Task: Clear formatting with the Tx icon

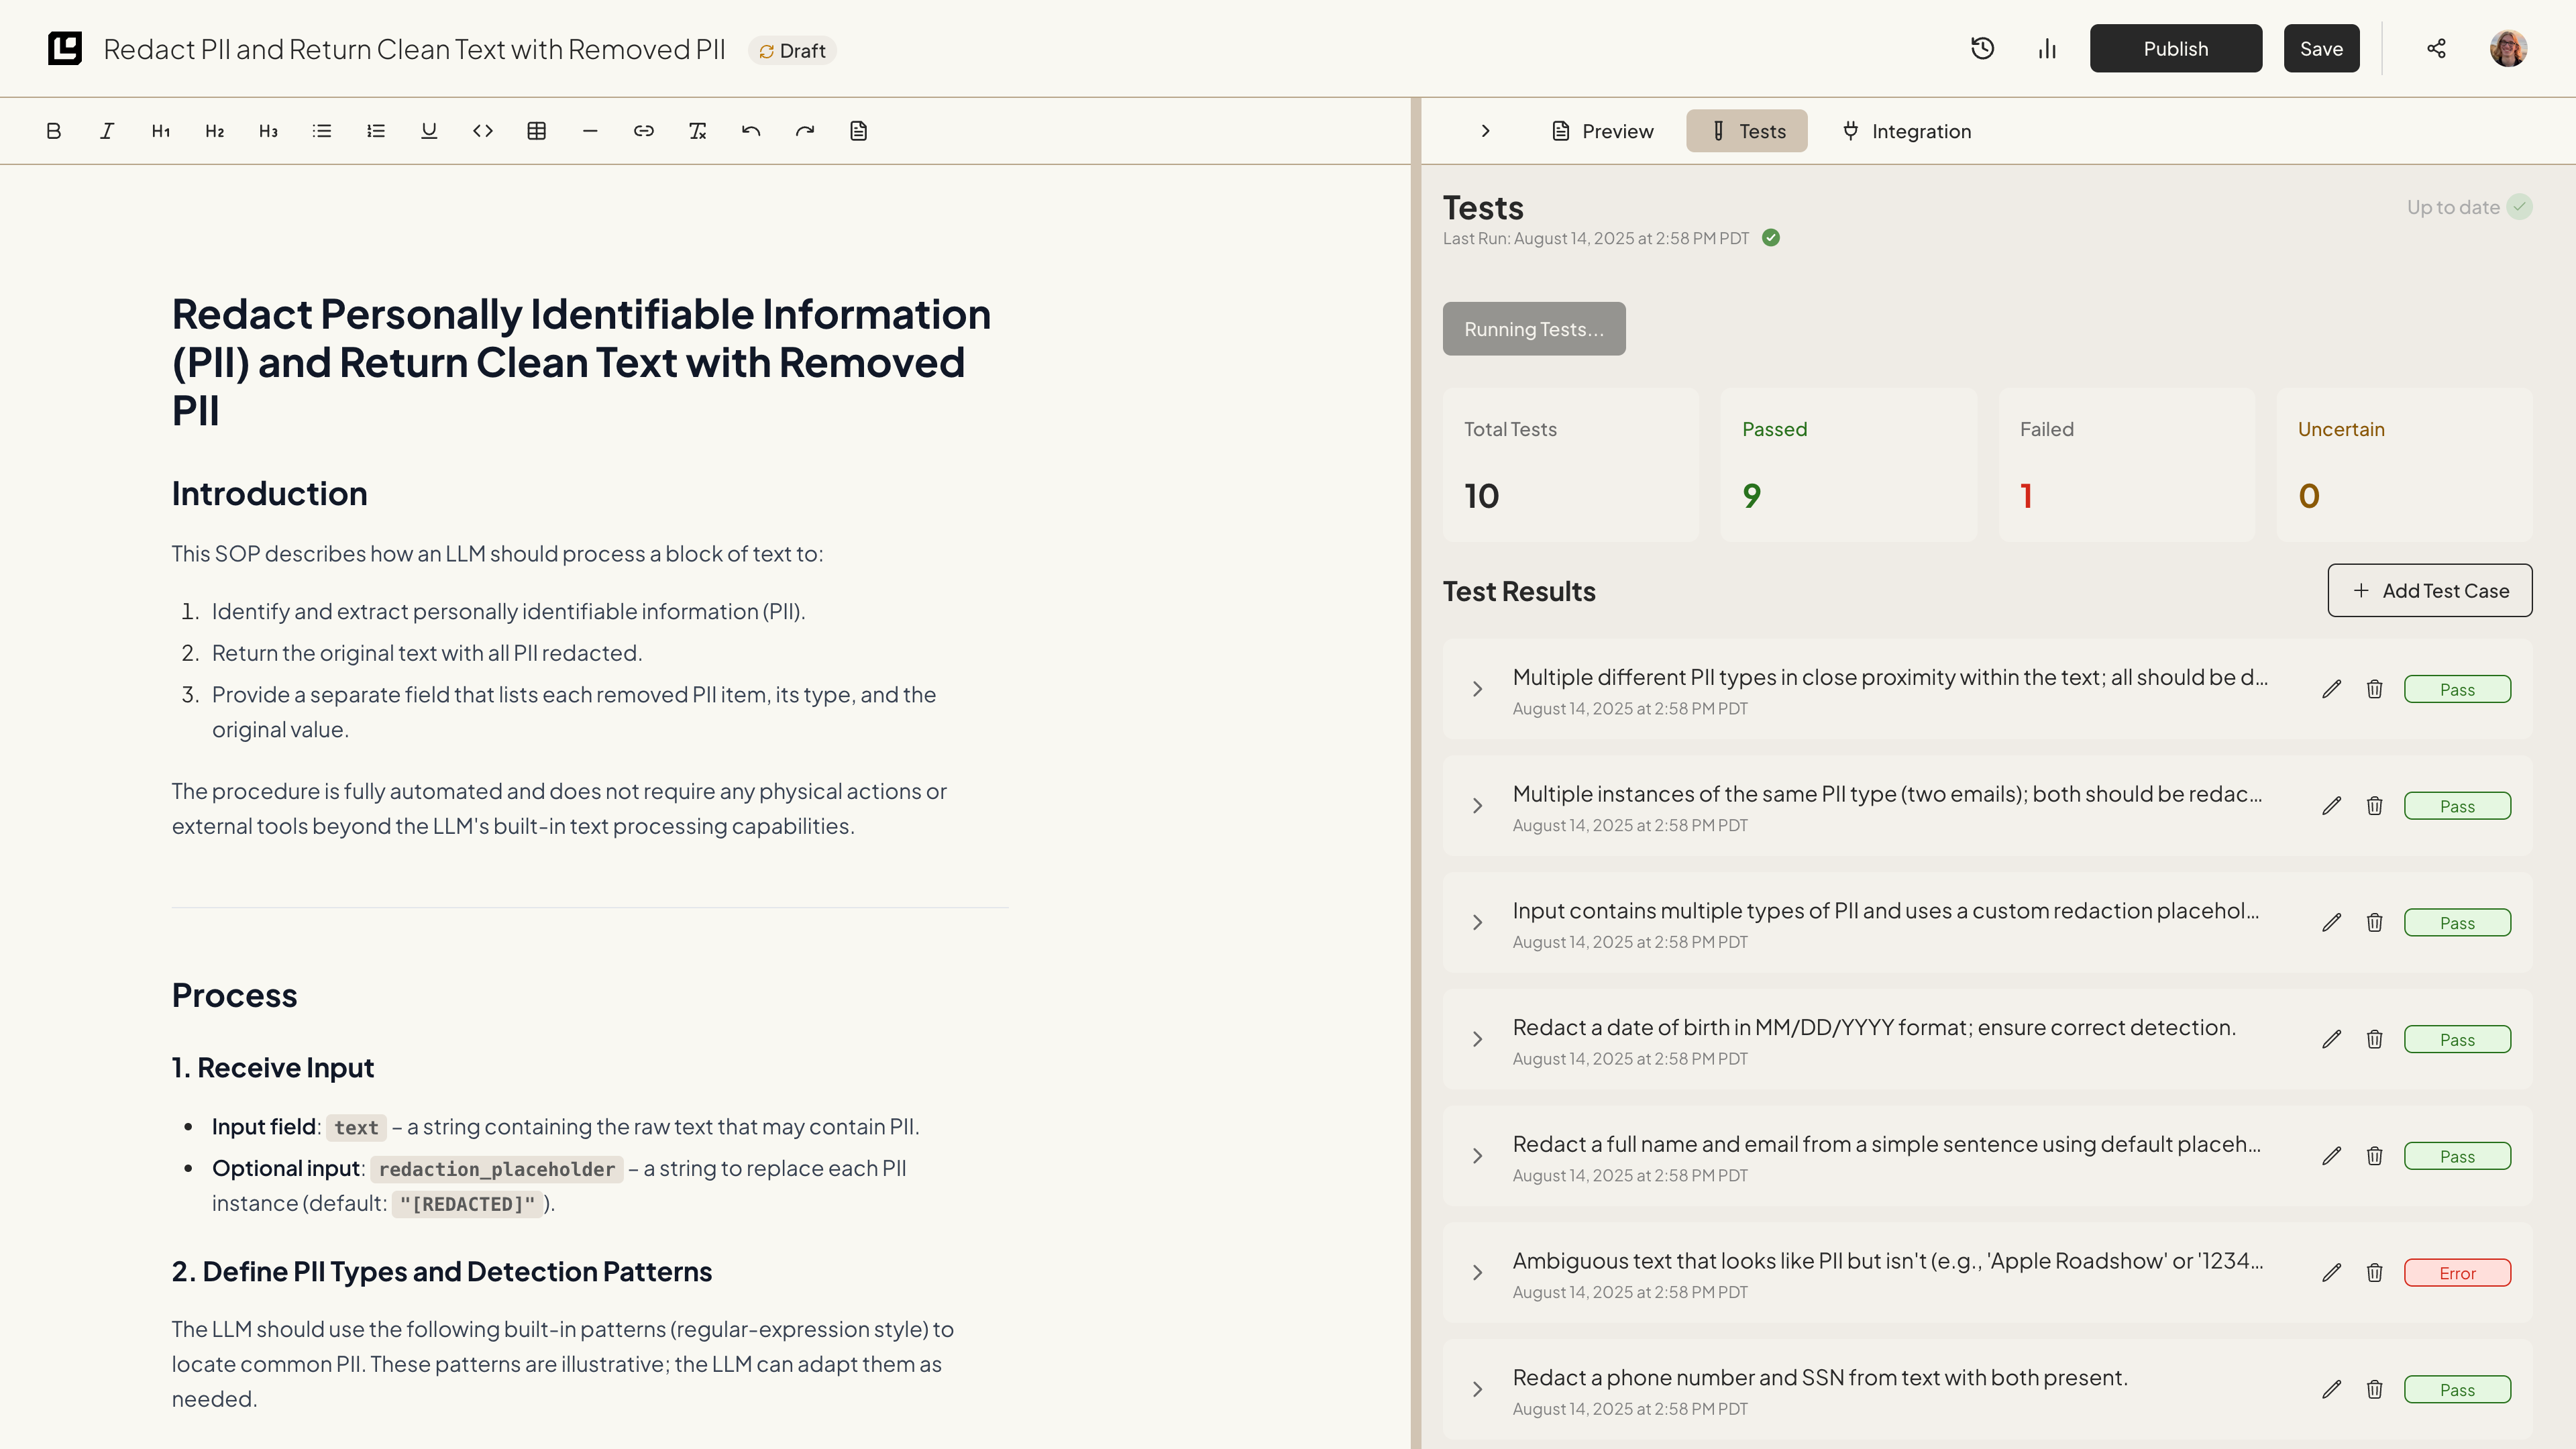Action: tap(697, 131)
